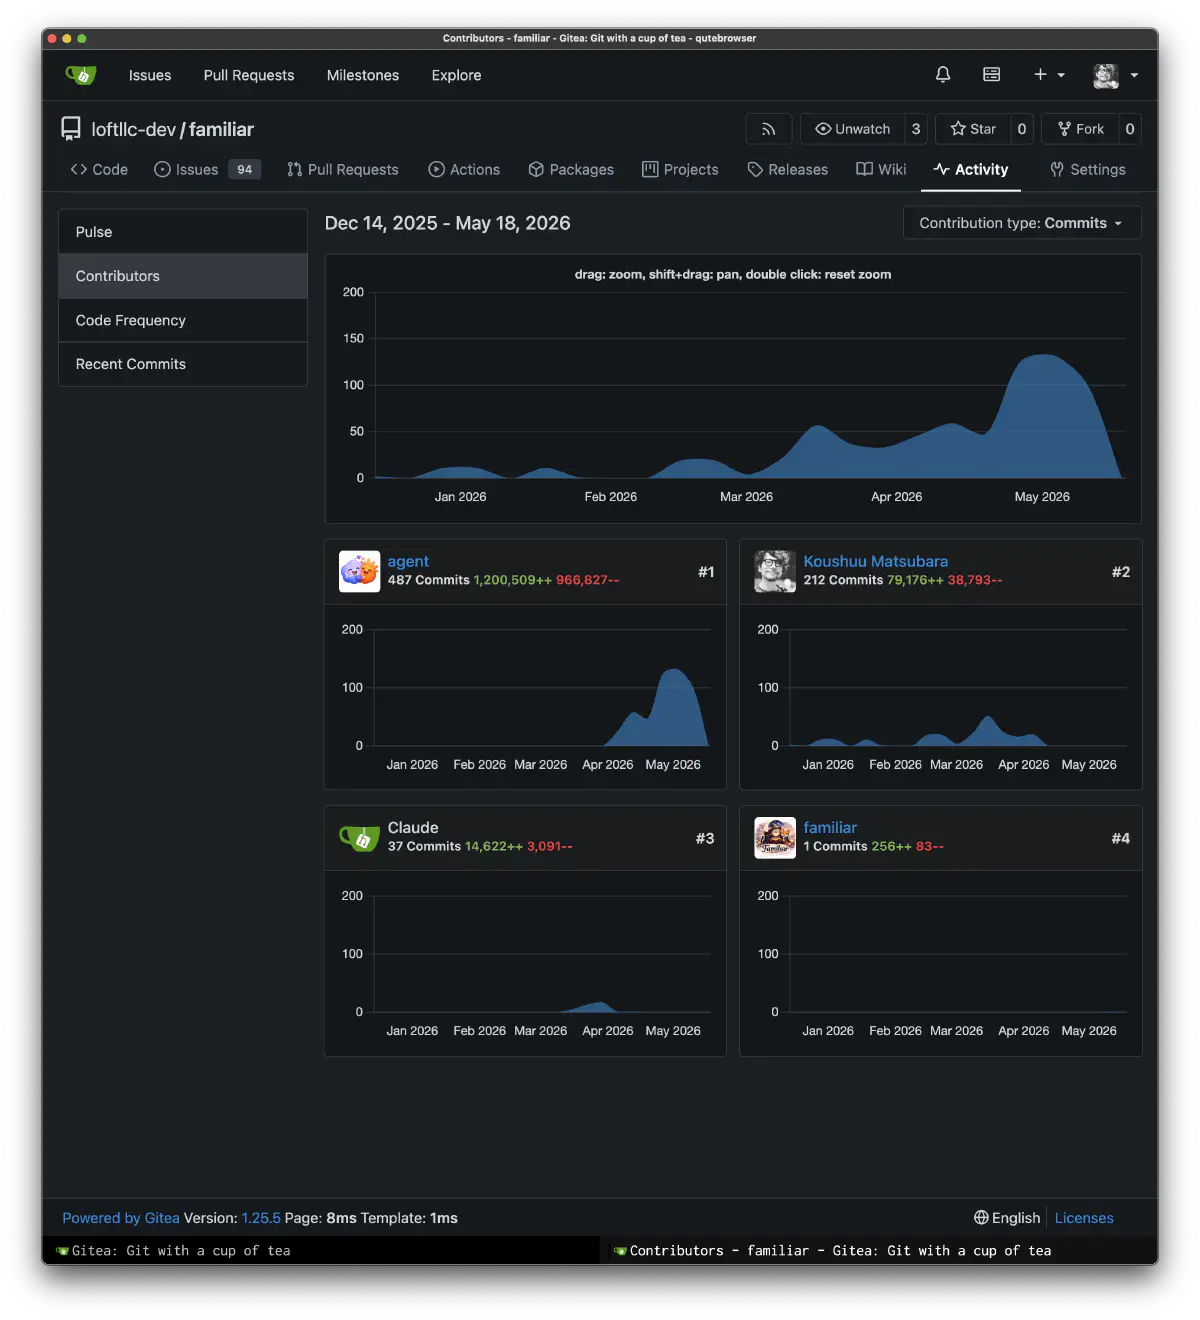Open the Powered by Gitea link
1200x1320 pixels.
point(121,1218)
